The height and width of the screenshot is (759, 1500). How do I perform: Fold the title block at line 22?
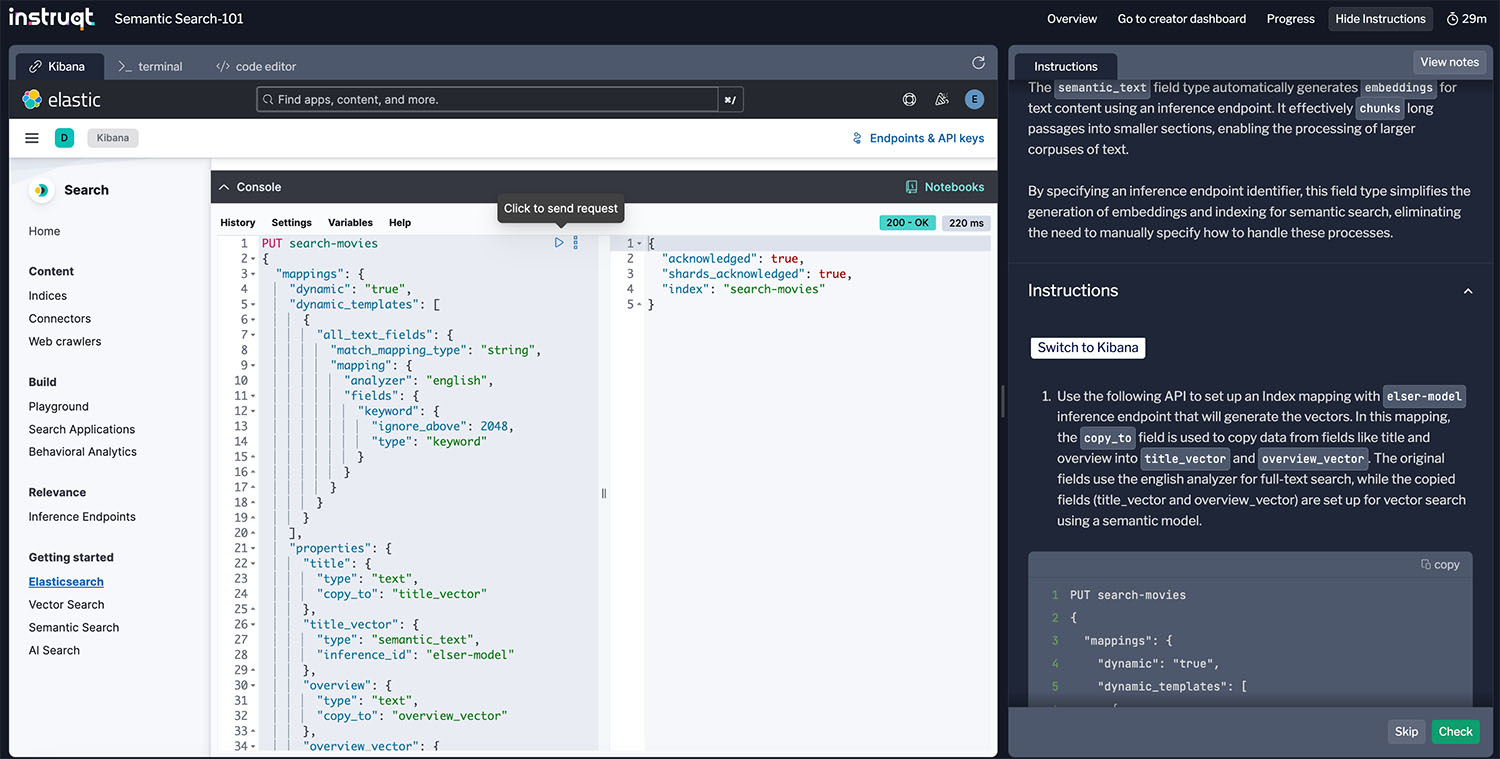pyautogui.click(x=253, y=563)
